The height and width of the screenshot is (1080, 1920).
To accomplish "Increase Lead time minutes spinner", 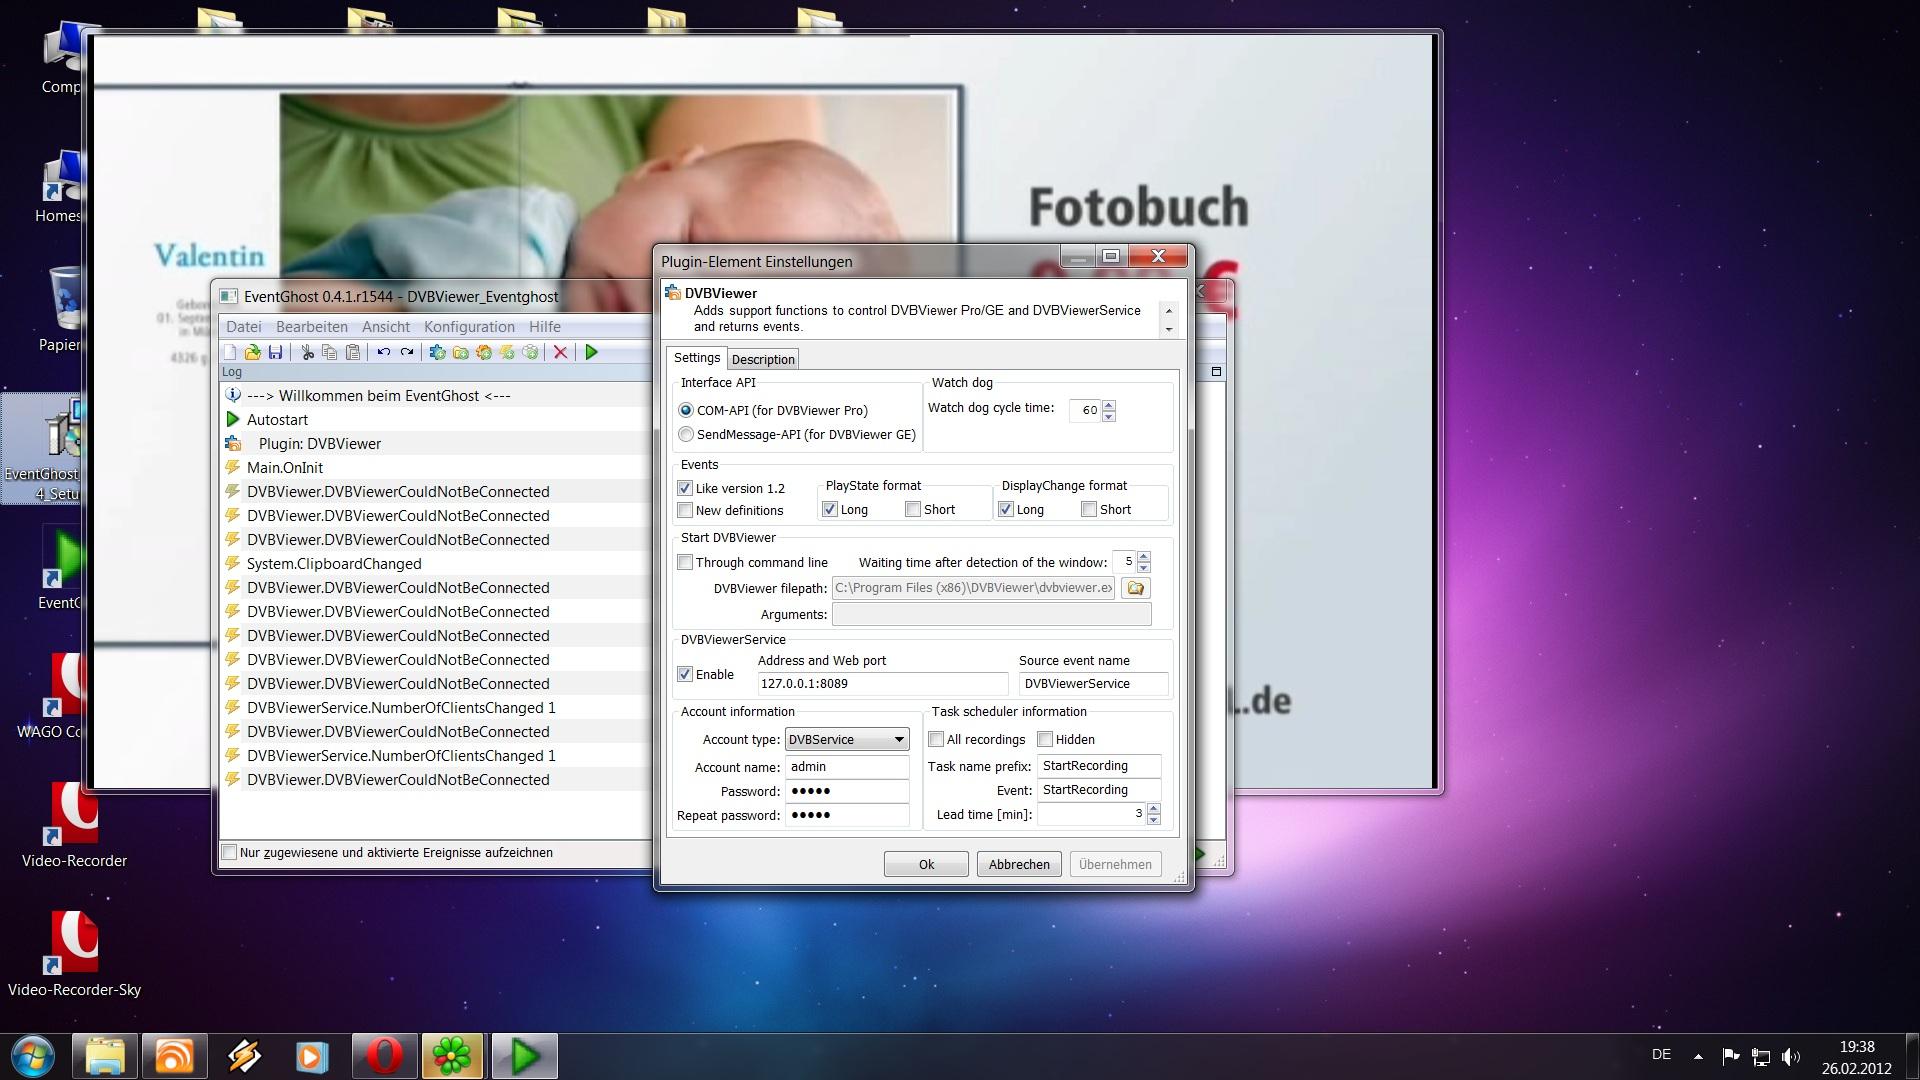I will tap(1154, 809).
